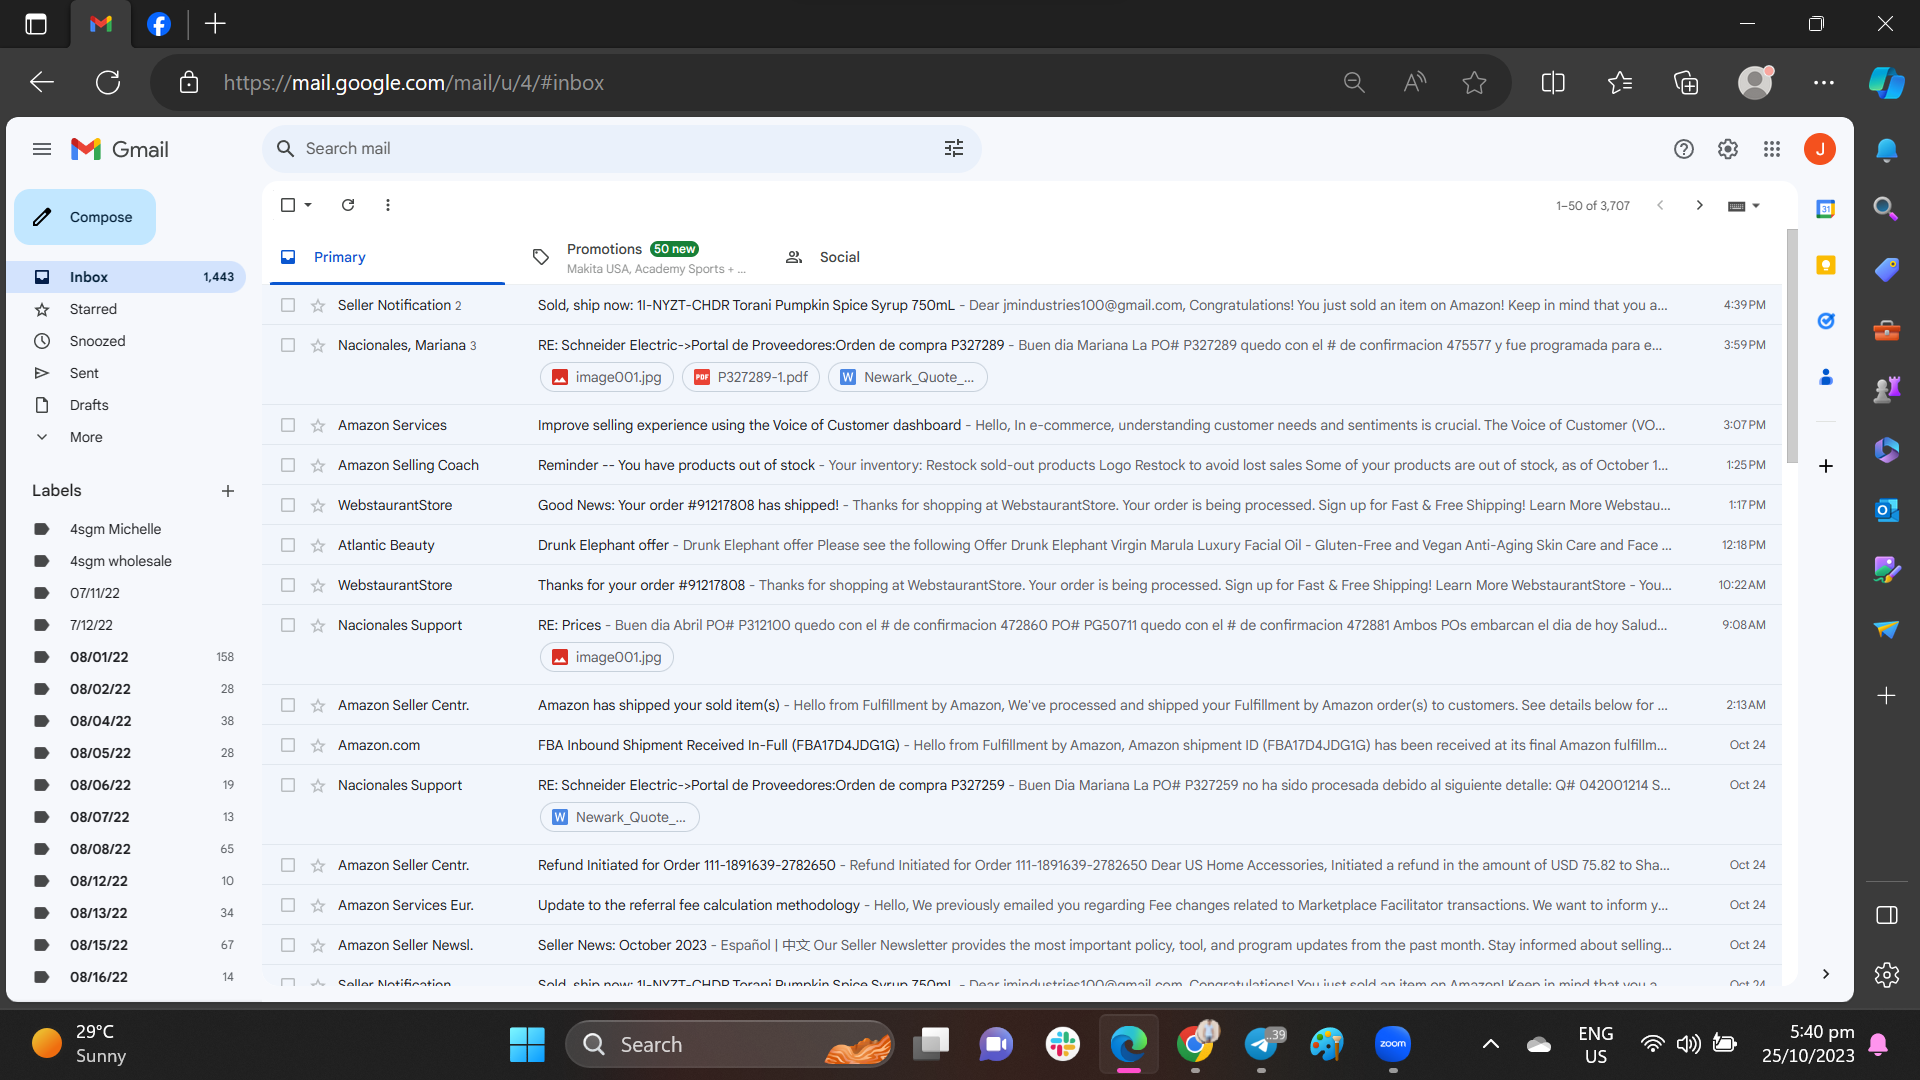Open the Google apps grid
Screen dimensions: 1920x1080
click(x=1771, y=149)
